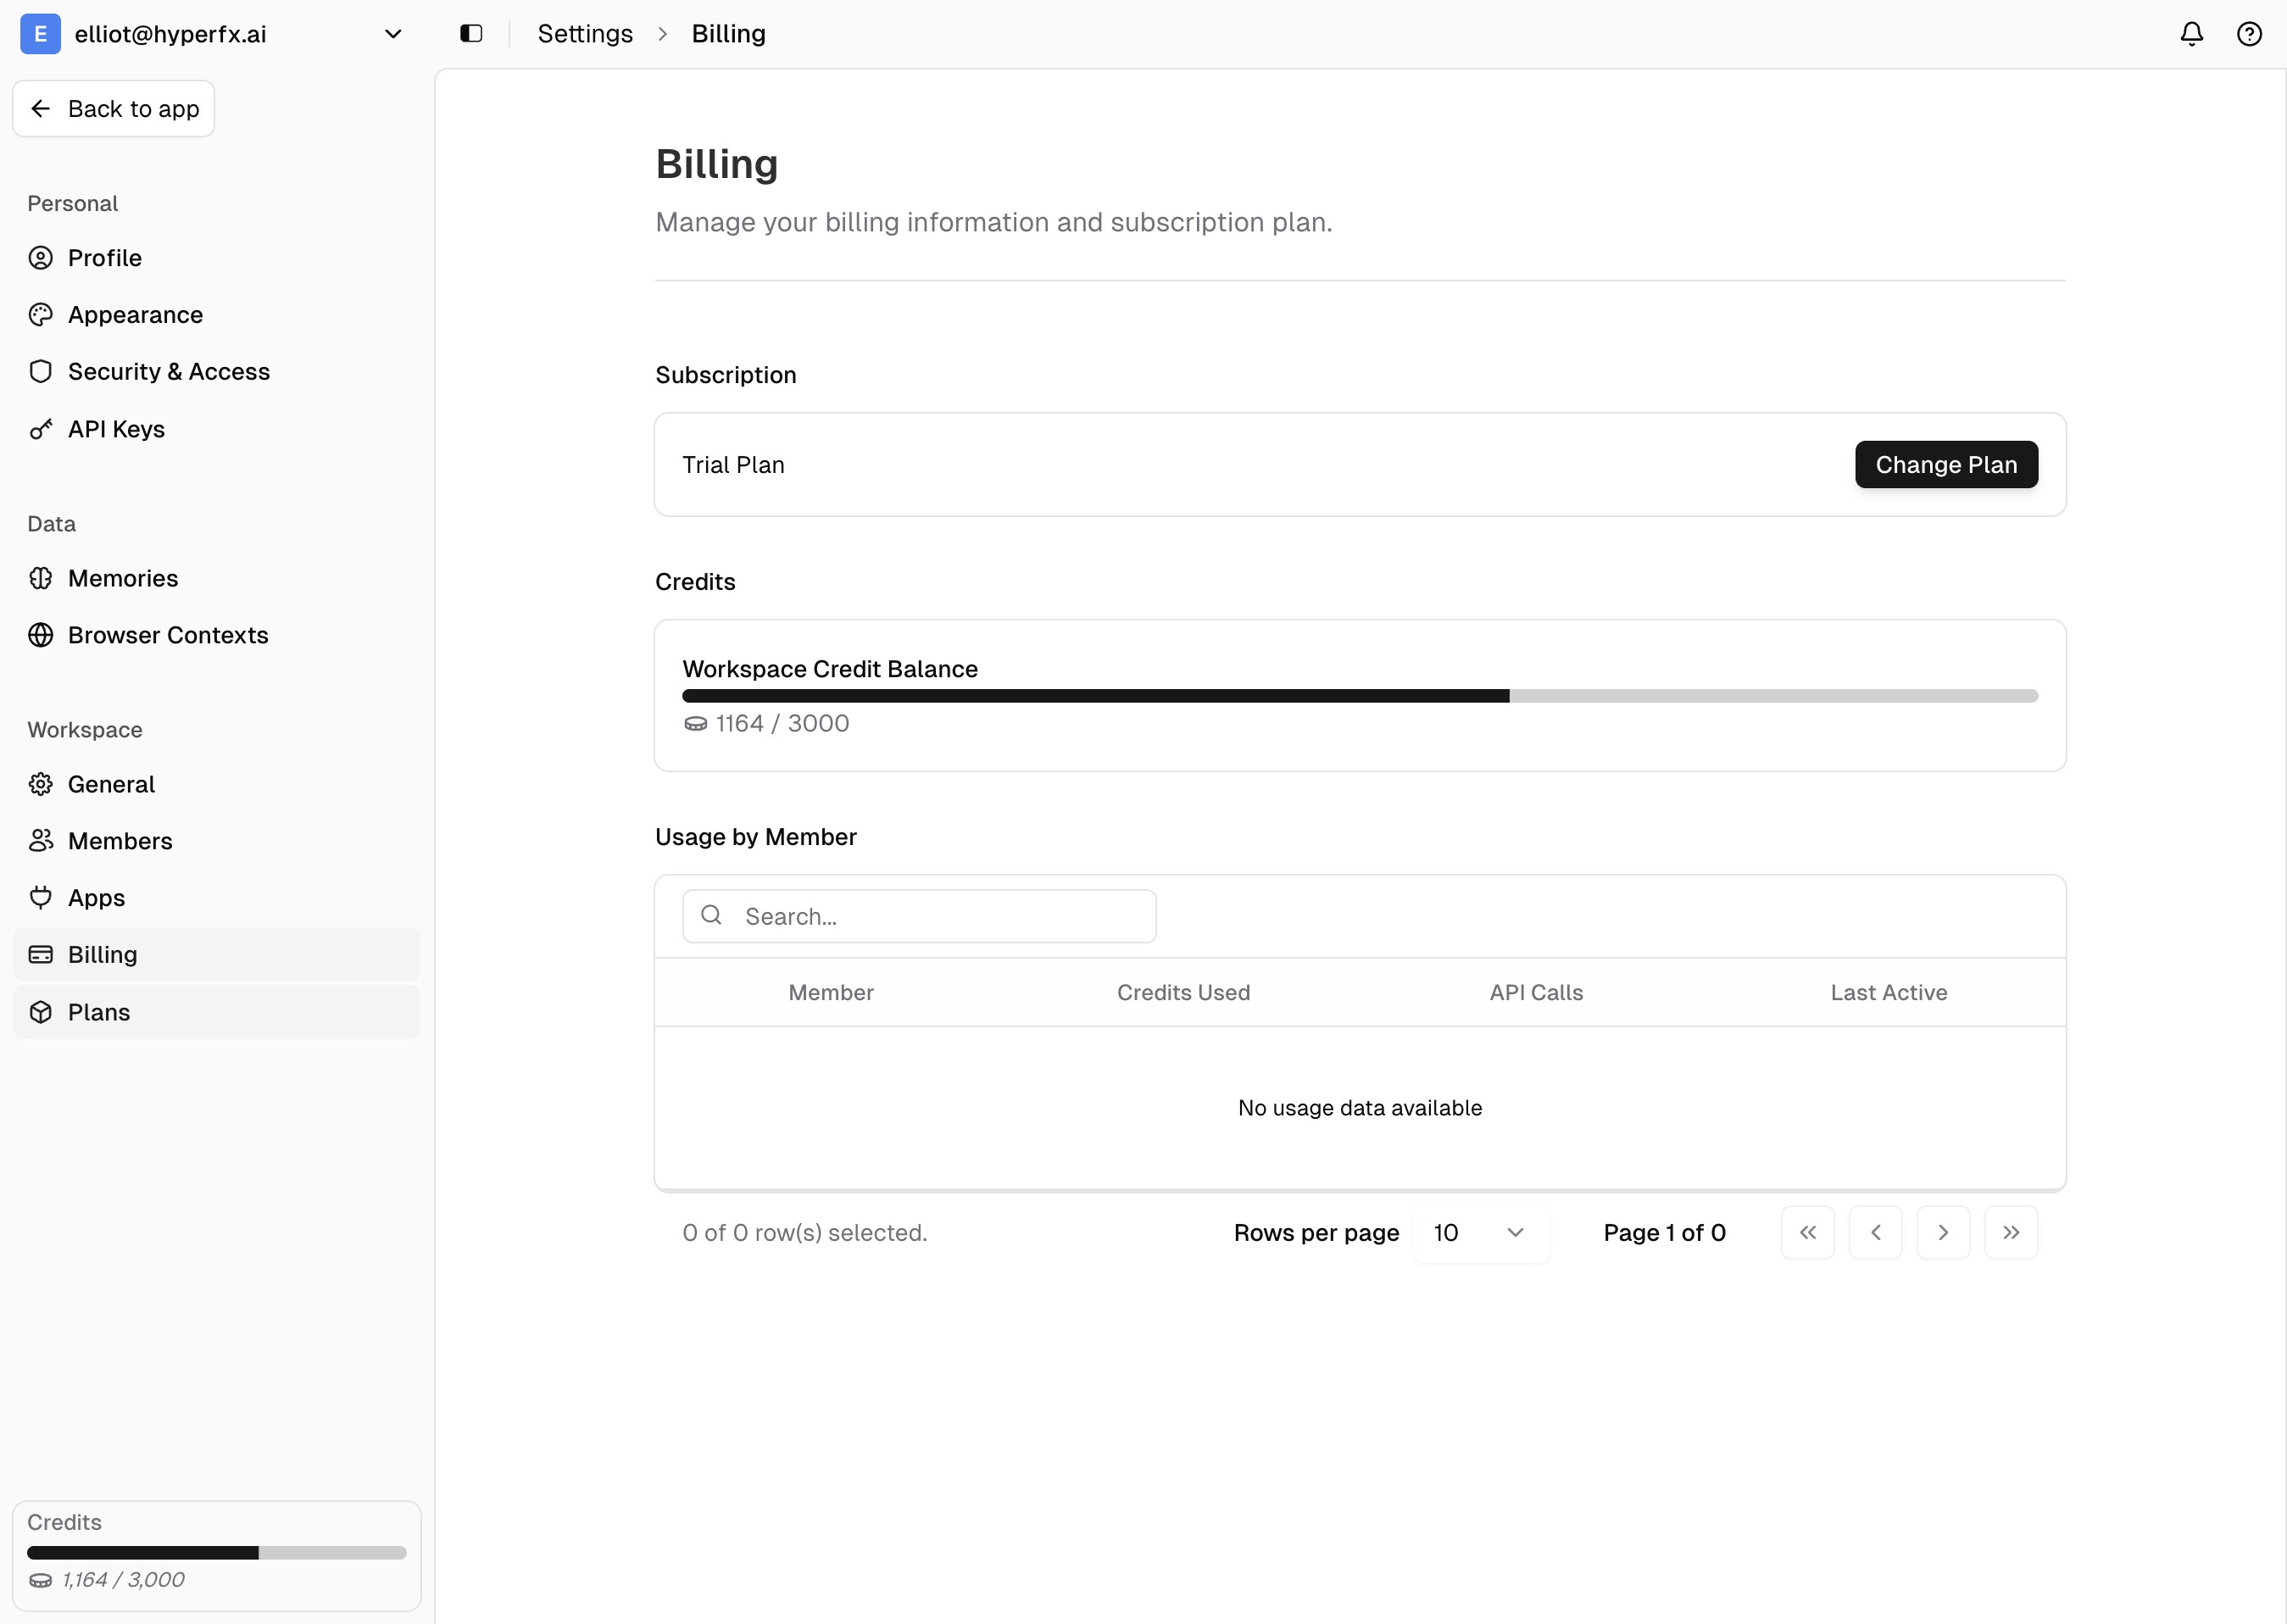The width and height of the screenshot is (2287, 1624).
Task: Click the Change Plan button
Action: 1945,464
